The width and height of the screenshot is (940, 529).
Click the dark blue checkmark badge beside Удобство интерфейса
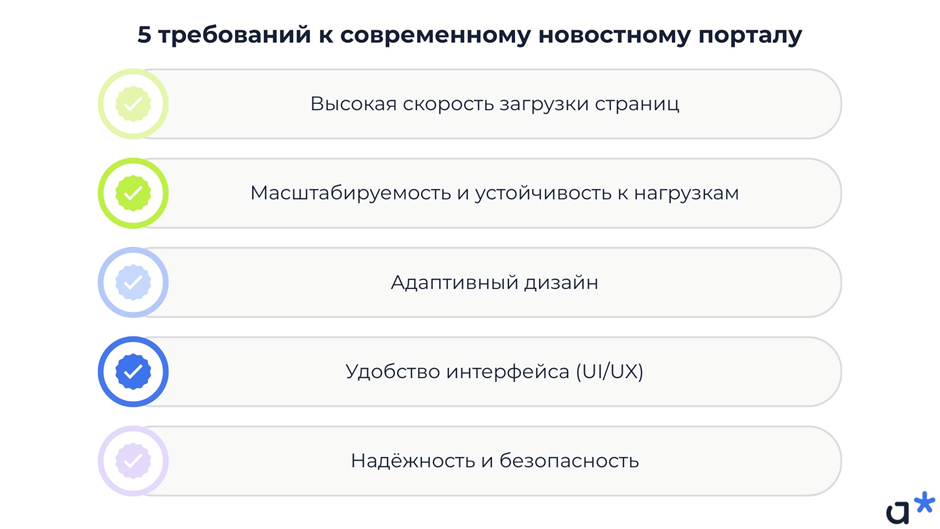(x=133, y=372)
